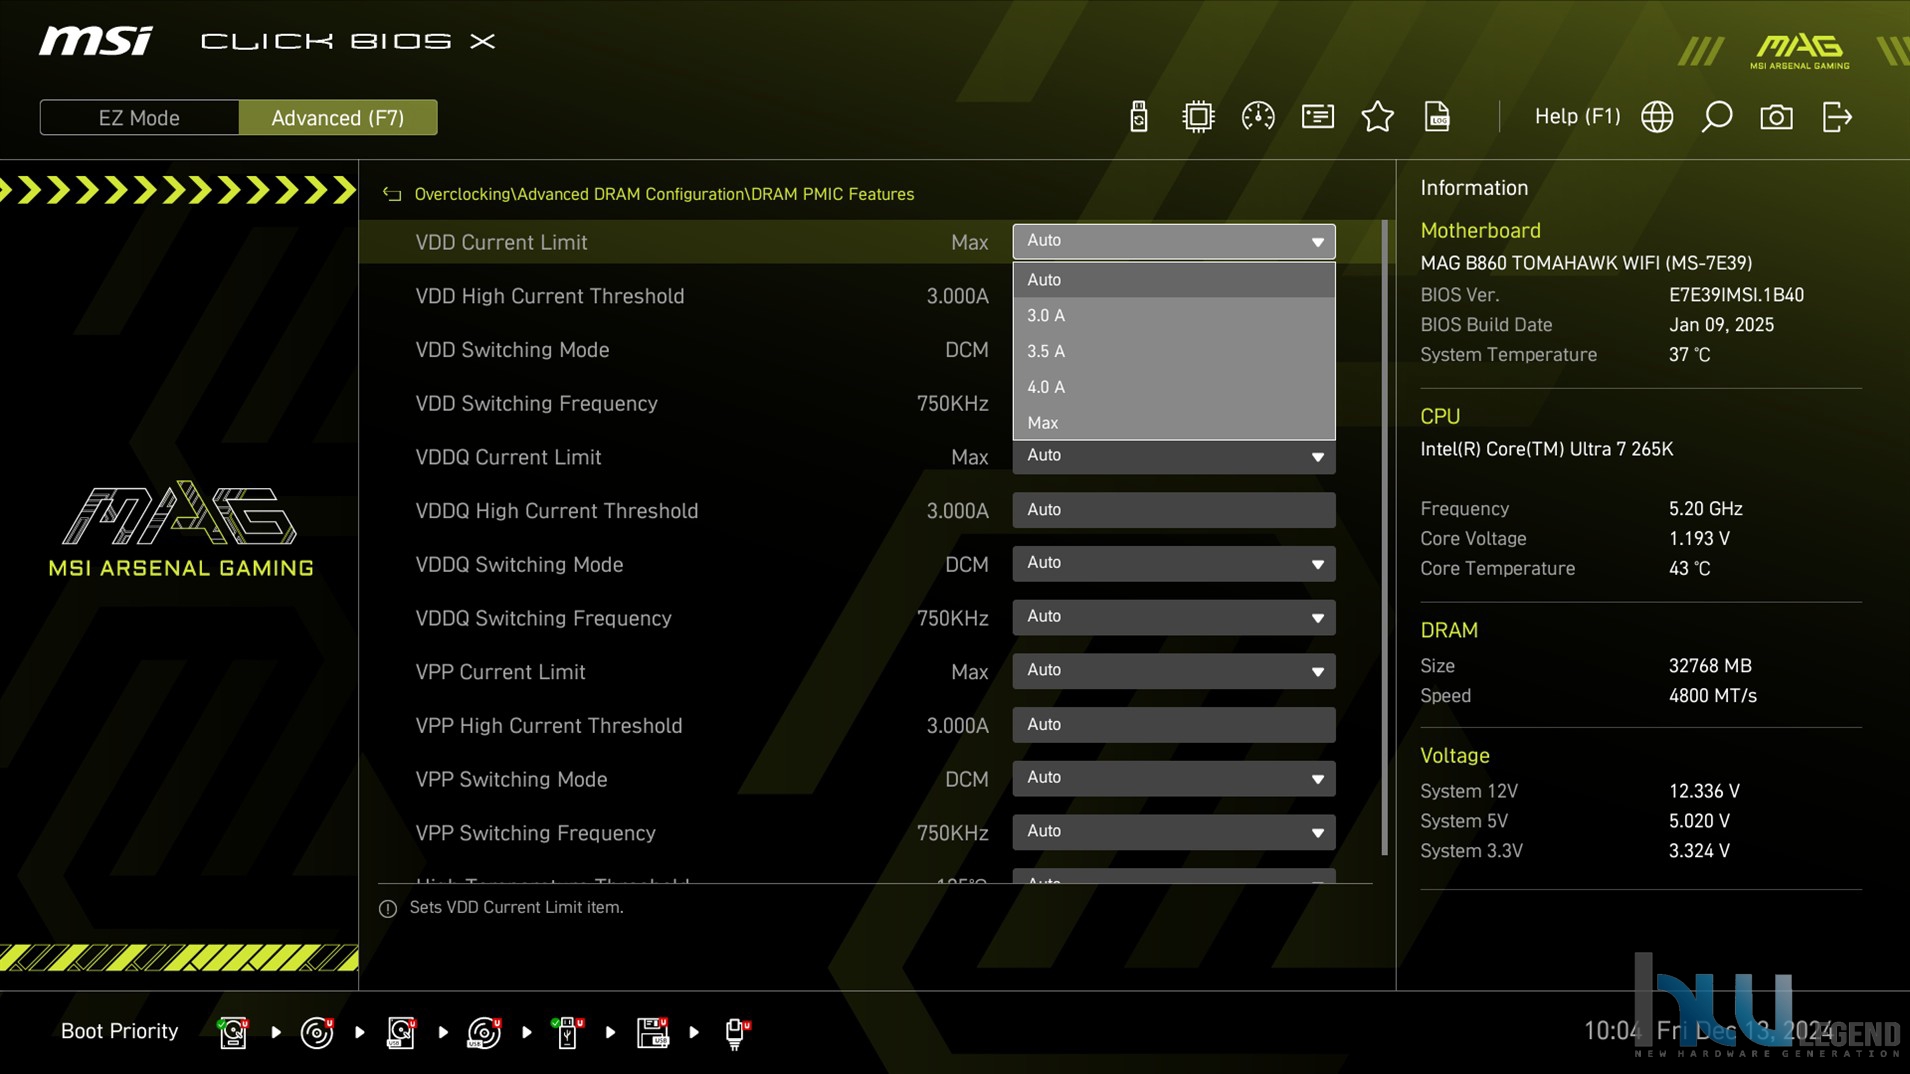Open Favorites via the star icon
The width and height of the screenshot is (1910, 1074).
1378,117
